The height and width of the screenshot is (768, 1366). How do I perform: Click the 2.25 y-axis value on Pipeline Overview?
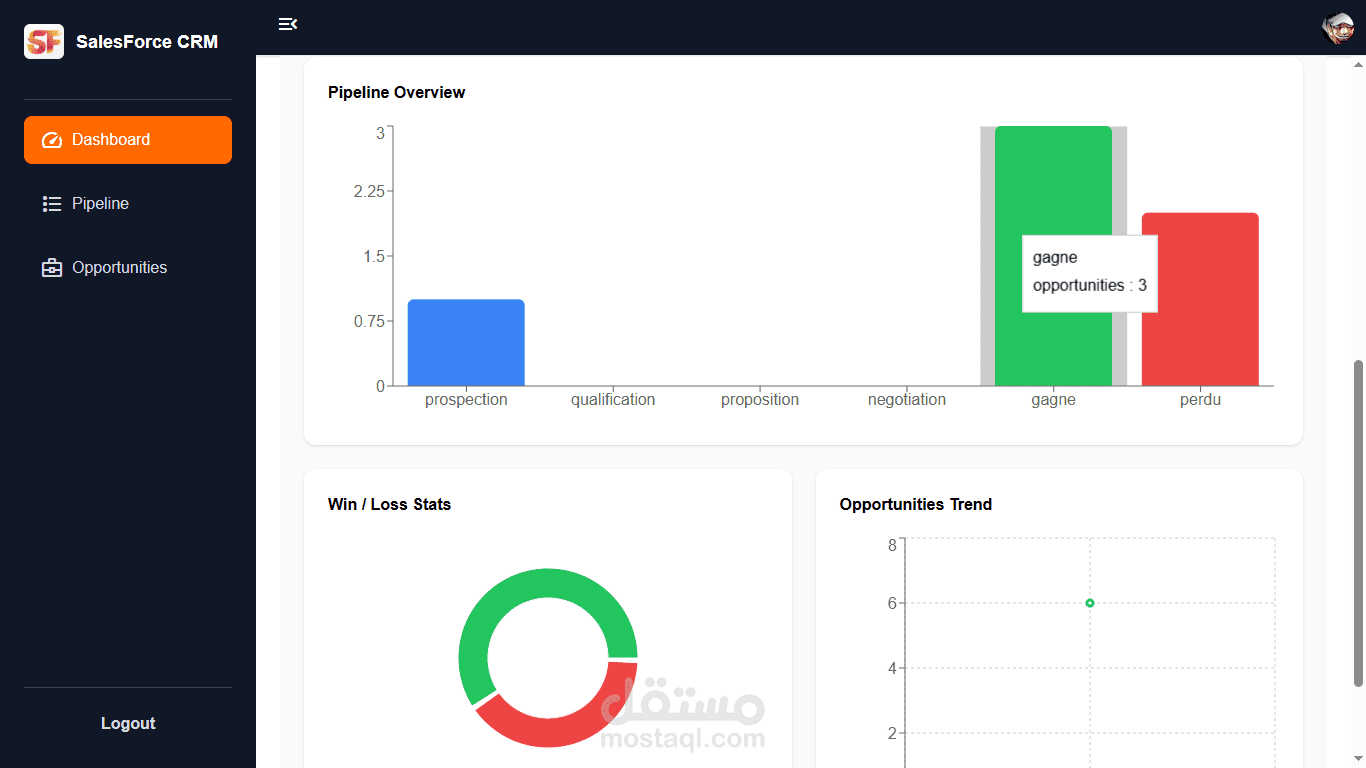point(369,191)
